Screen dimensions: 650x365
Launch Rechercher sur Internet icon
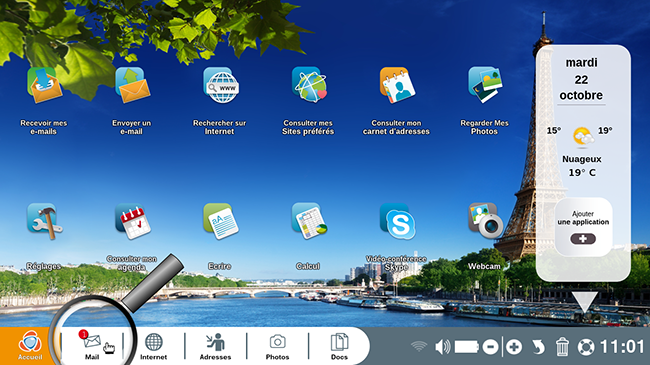(221, 85)
